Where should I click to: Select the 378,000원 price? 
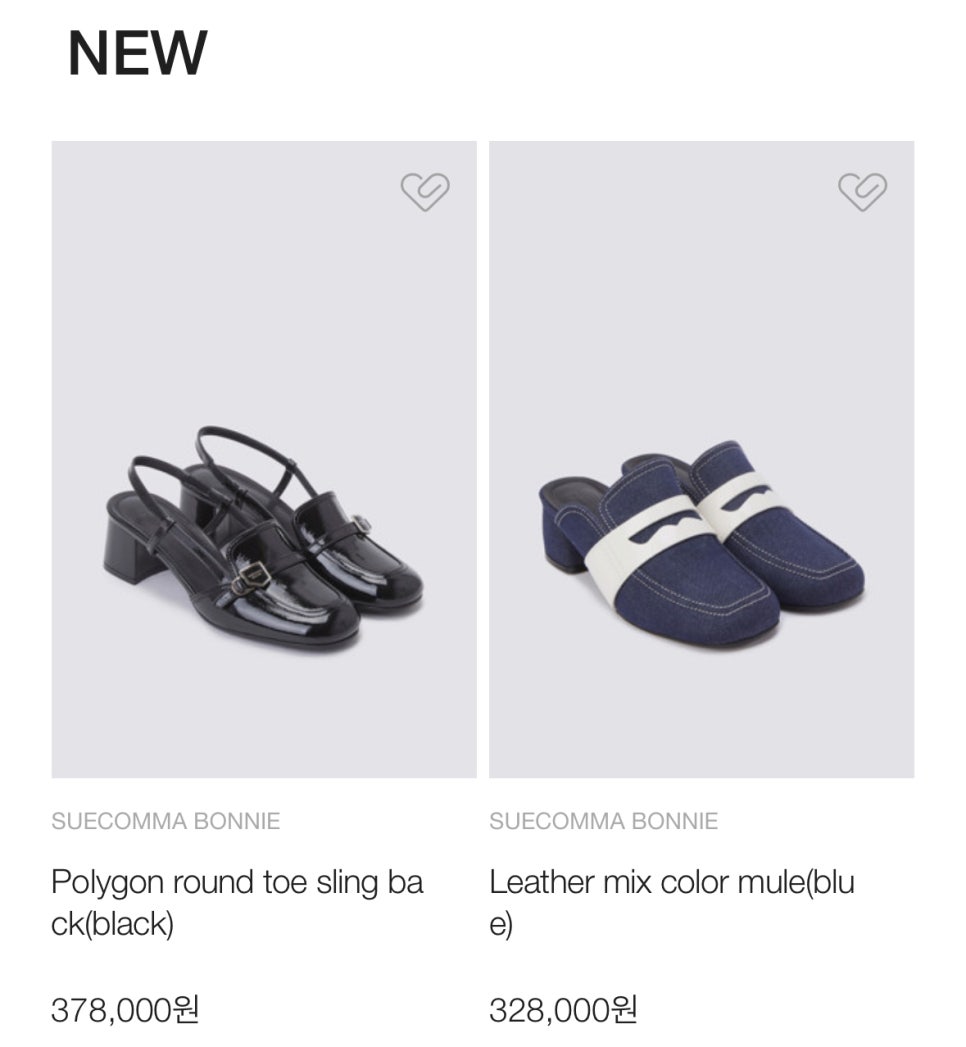click(x=125, y=1010)
